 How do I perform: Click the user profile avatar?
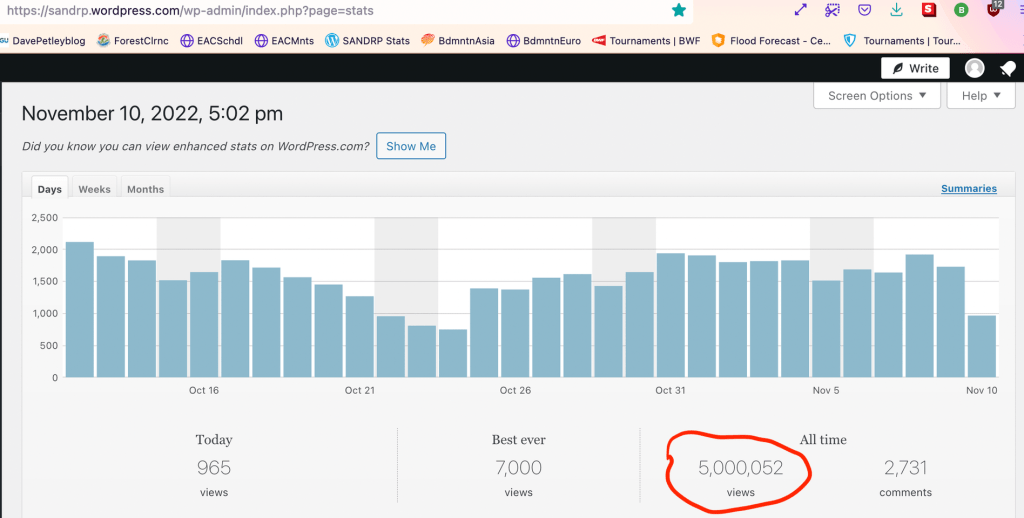[974, 68]
